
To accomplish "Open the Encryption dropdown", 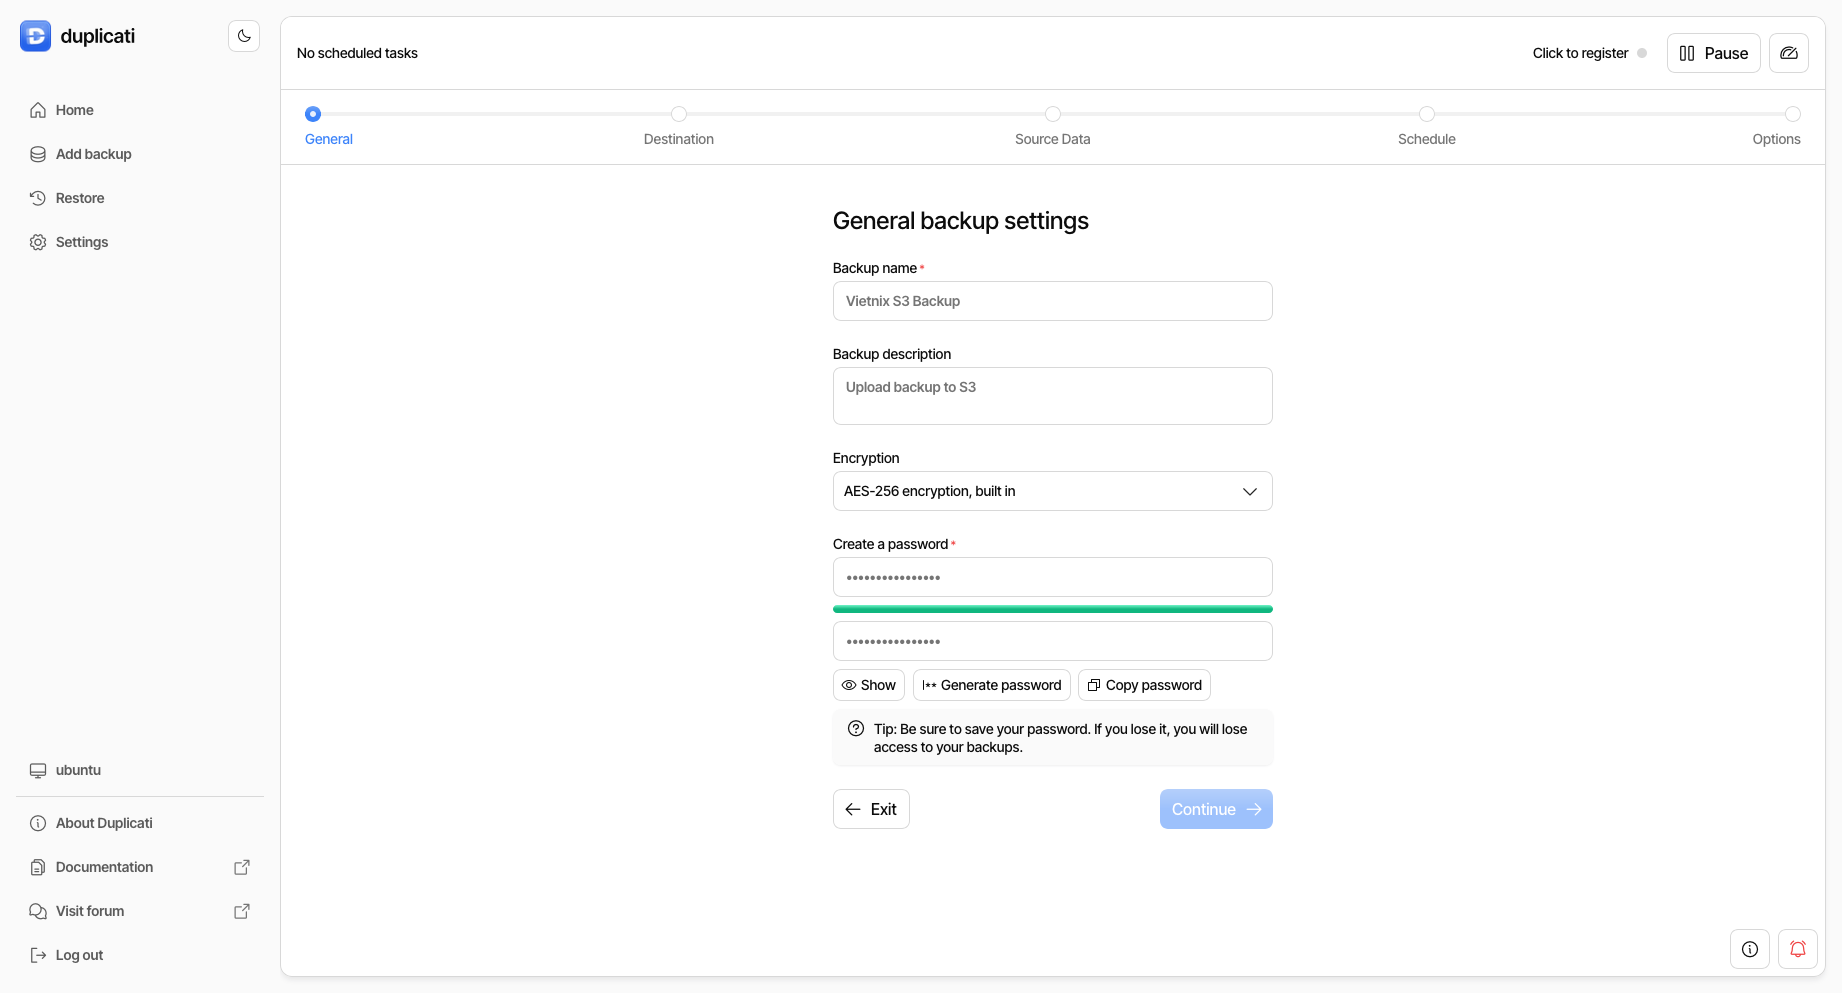I will click(x=1052, y=491).
